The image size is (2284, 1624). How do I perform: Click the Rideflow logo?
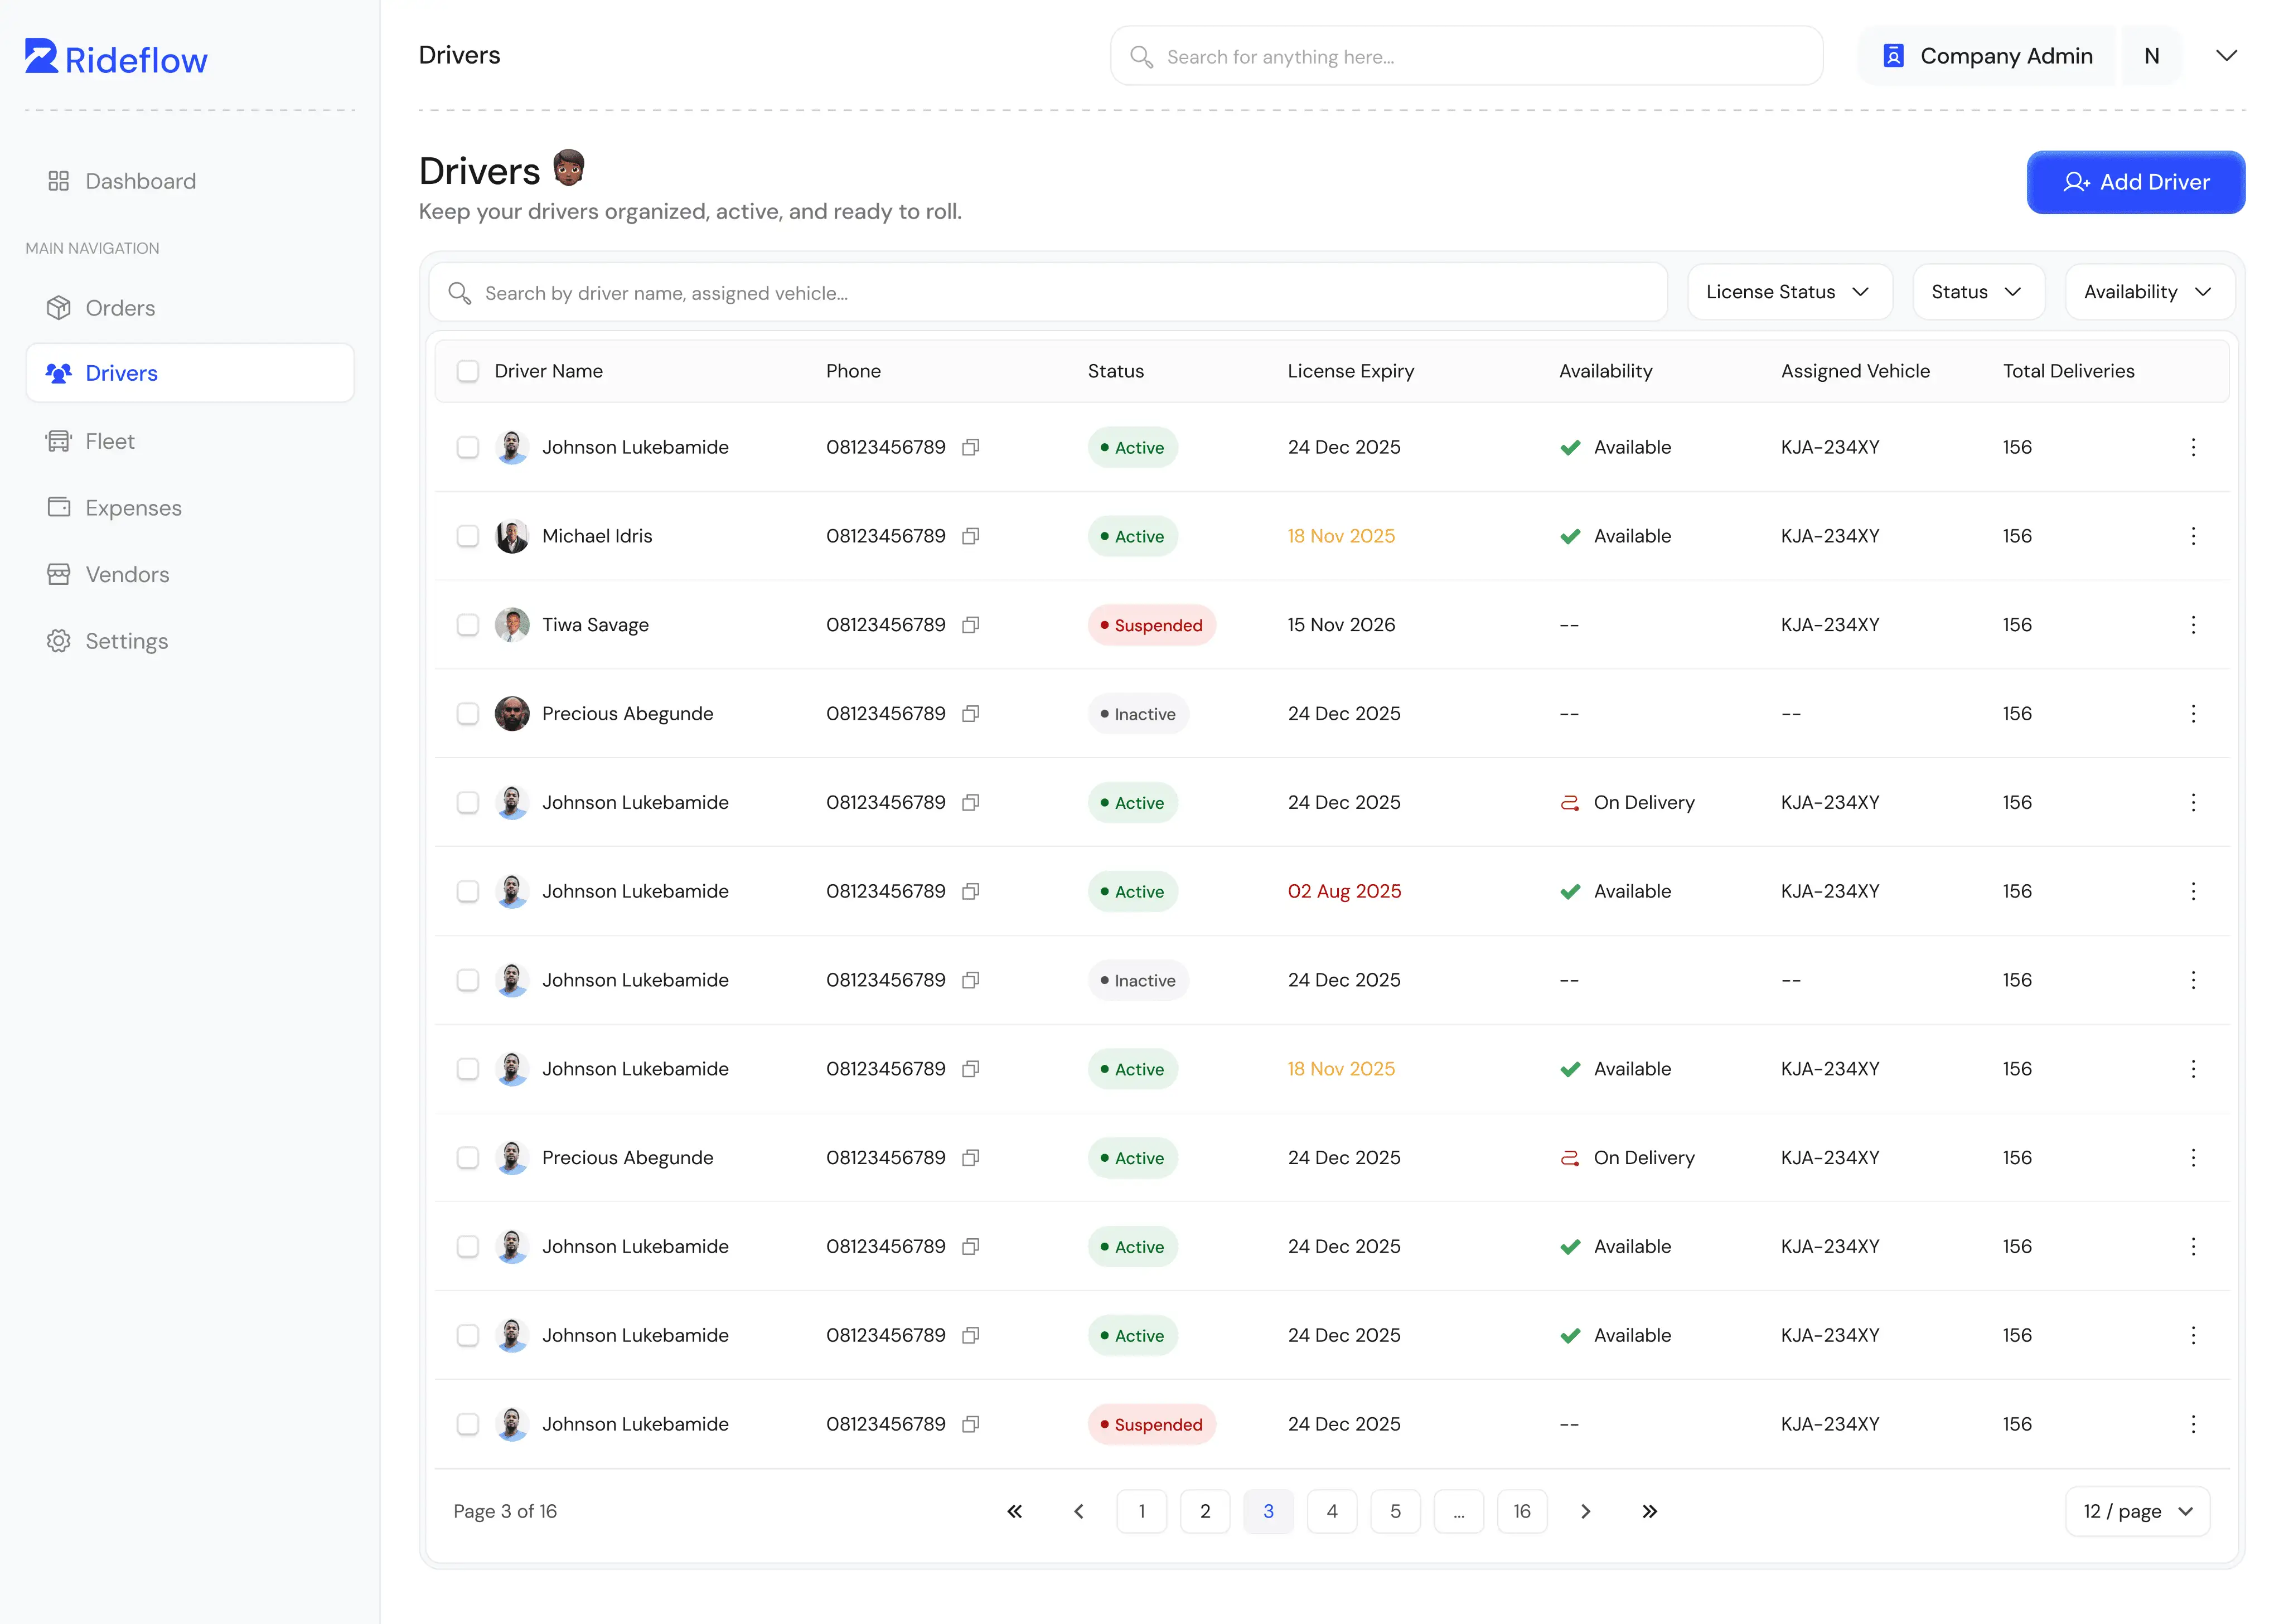(115, 57)
